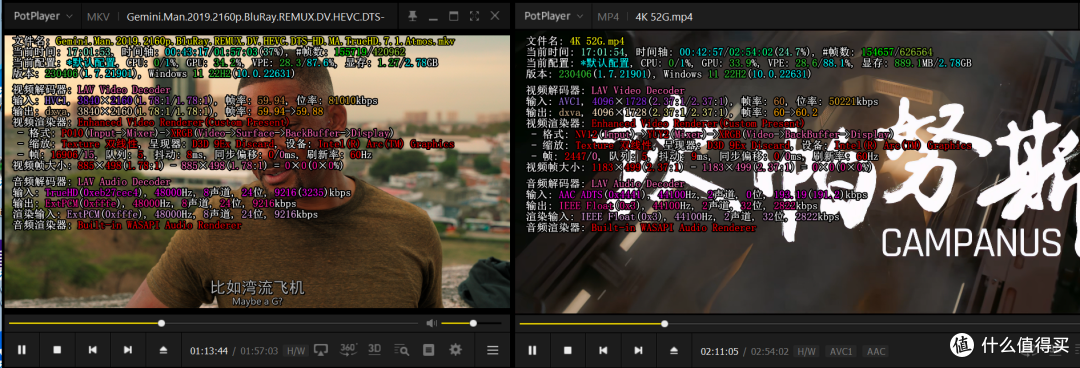This screenshot has width=1080, height=368.
Task: Select the MKV format label in the left title bar
Action: [x=98, y=16]
